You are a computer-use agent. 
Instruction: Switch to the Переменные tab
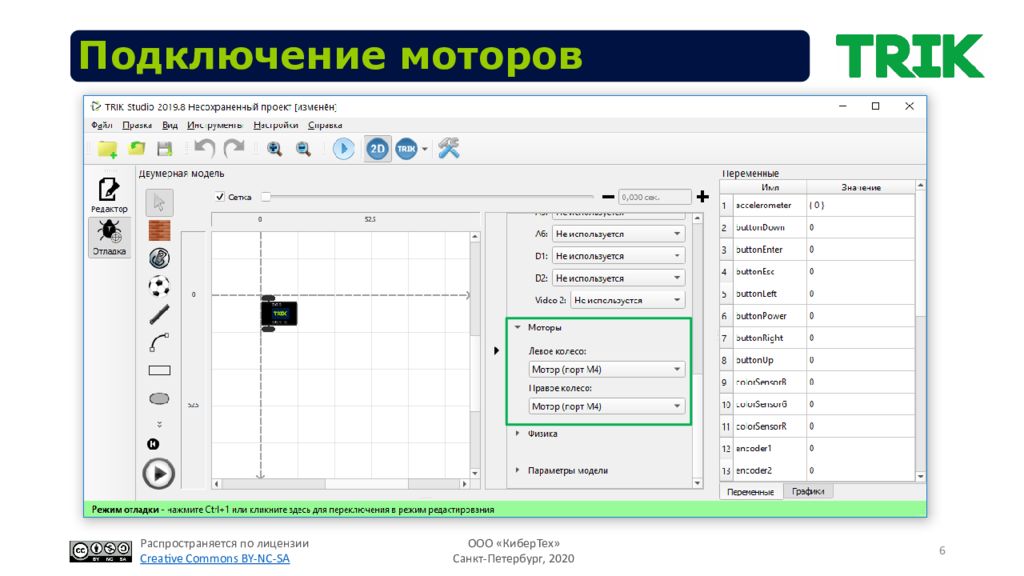[x=750, y=491]
